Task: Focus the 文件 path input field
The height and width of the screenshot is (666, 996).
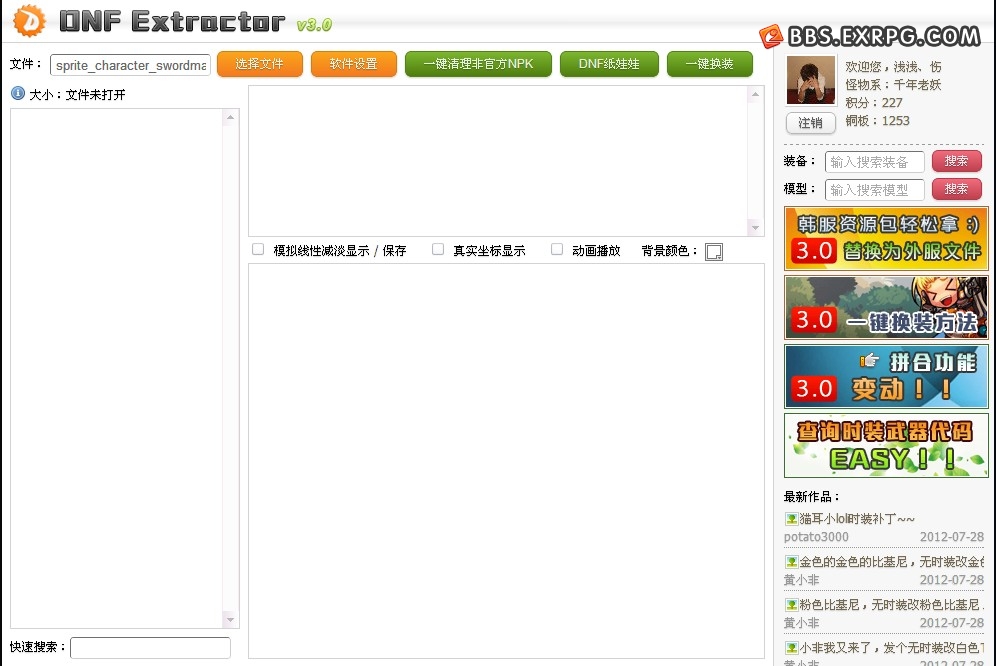Action: point(130,65)
